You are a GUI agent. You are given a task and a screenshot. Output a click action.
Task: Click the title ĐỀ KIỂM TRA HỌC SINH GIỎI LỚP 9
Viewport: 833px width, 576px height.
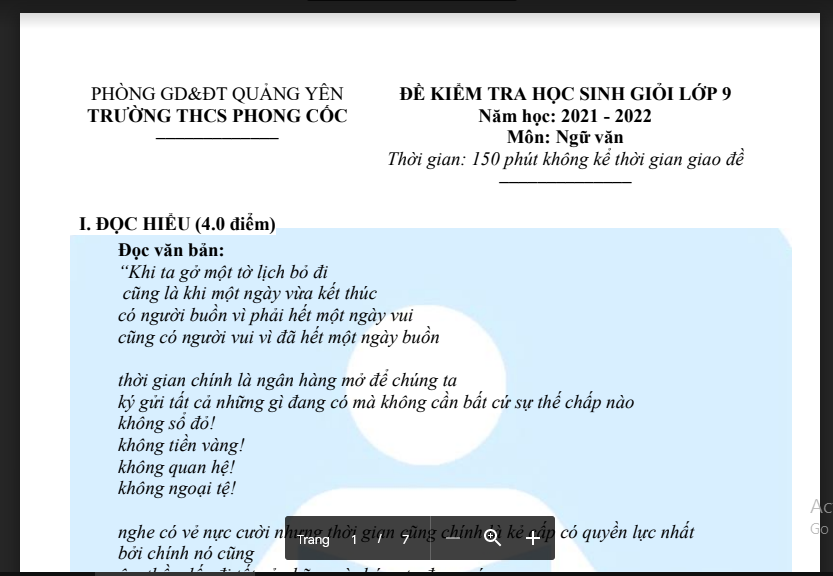[565, 94]
